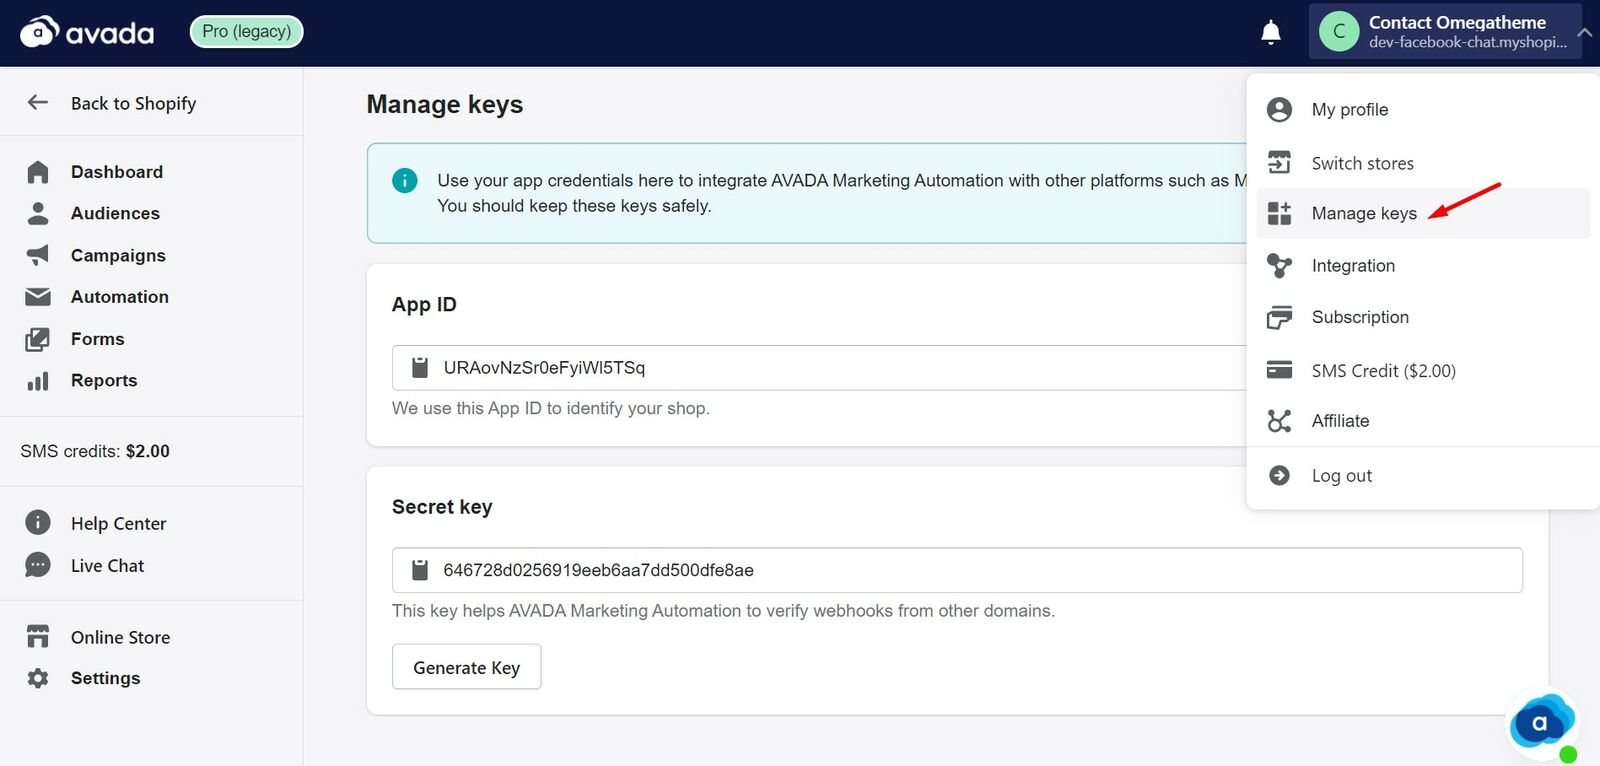Click the Generate Key button
The width and height of the screenshot is (1600, 766).
(x=466, y=667)
